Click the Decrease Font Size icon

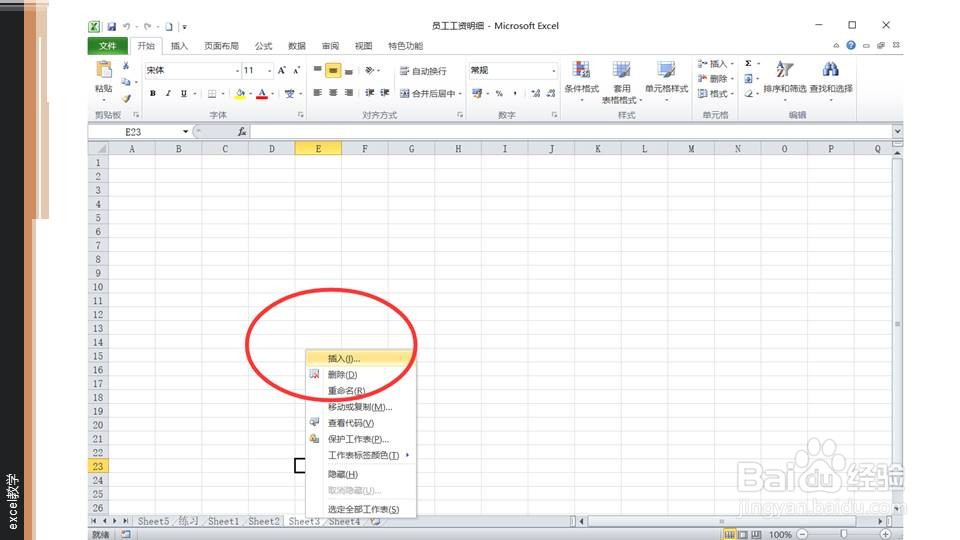click(x=296, y=70)
